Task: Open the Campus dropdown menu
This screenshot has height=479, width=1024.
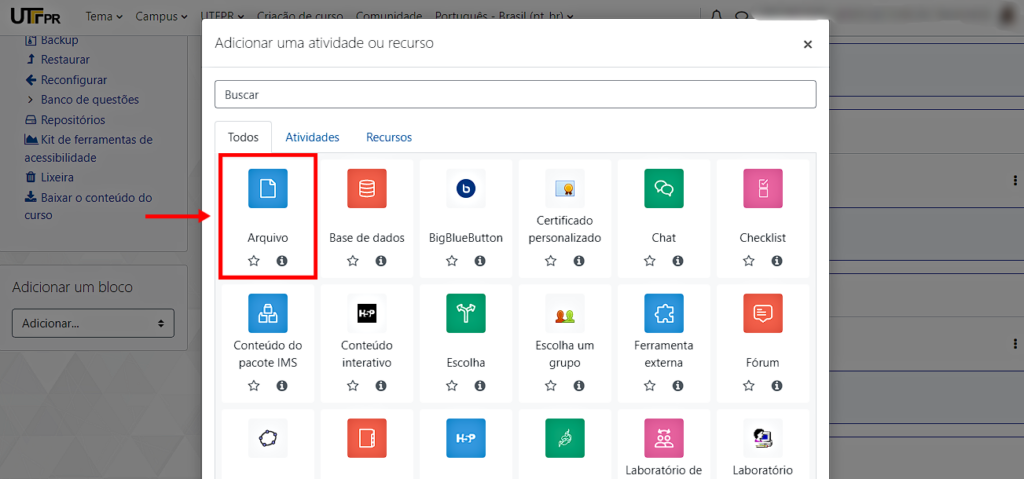Action: 161,16
